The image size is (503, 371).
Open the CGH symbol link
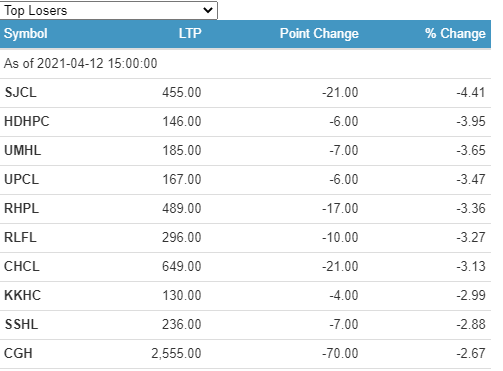point(18,353)
